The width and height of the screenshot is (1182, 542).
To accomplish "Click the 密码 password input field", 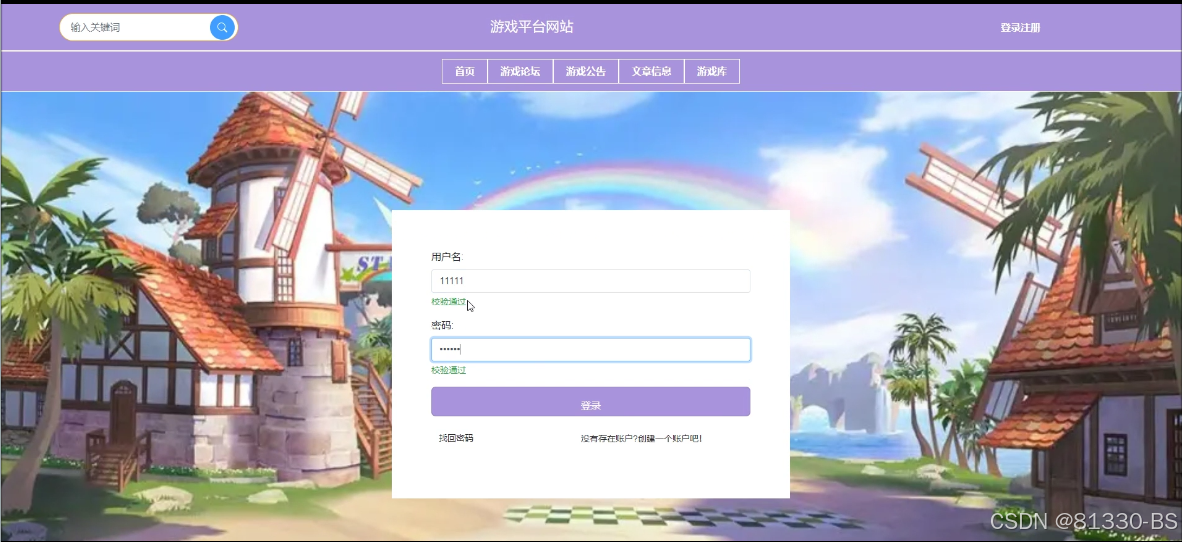I will coord(590,350).
